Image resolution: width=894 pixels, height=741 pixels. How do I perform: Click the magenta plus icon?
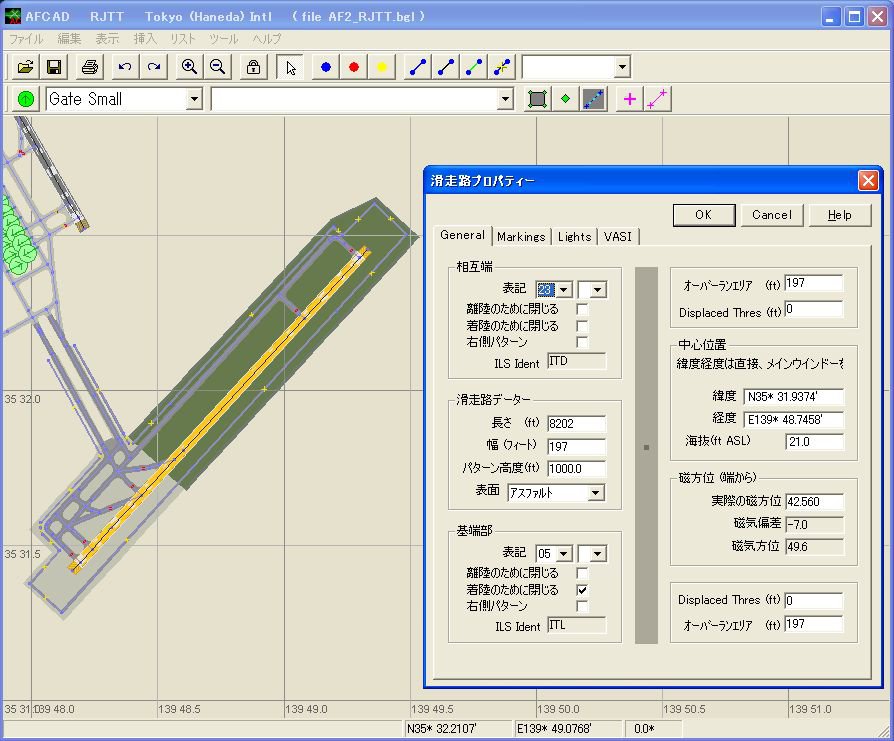629,99
